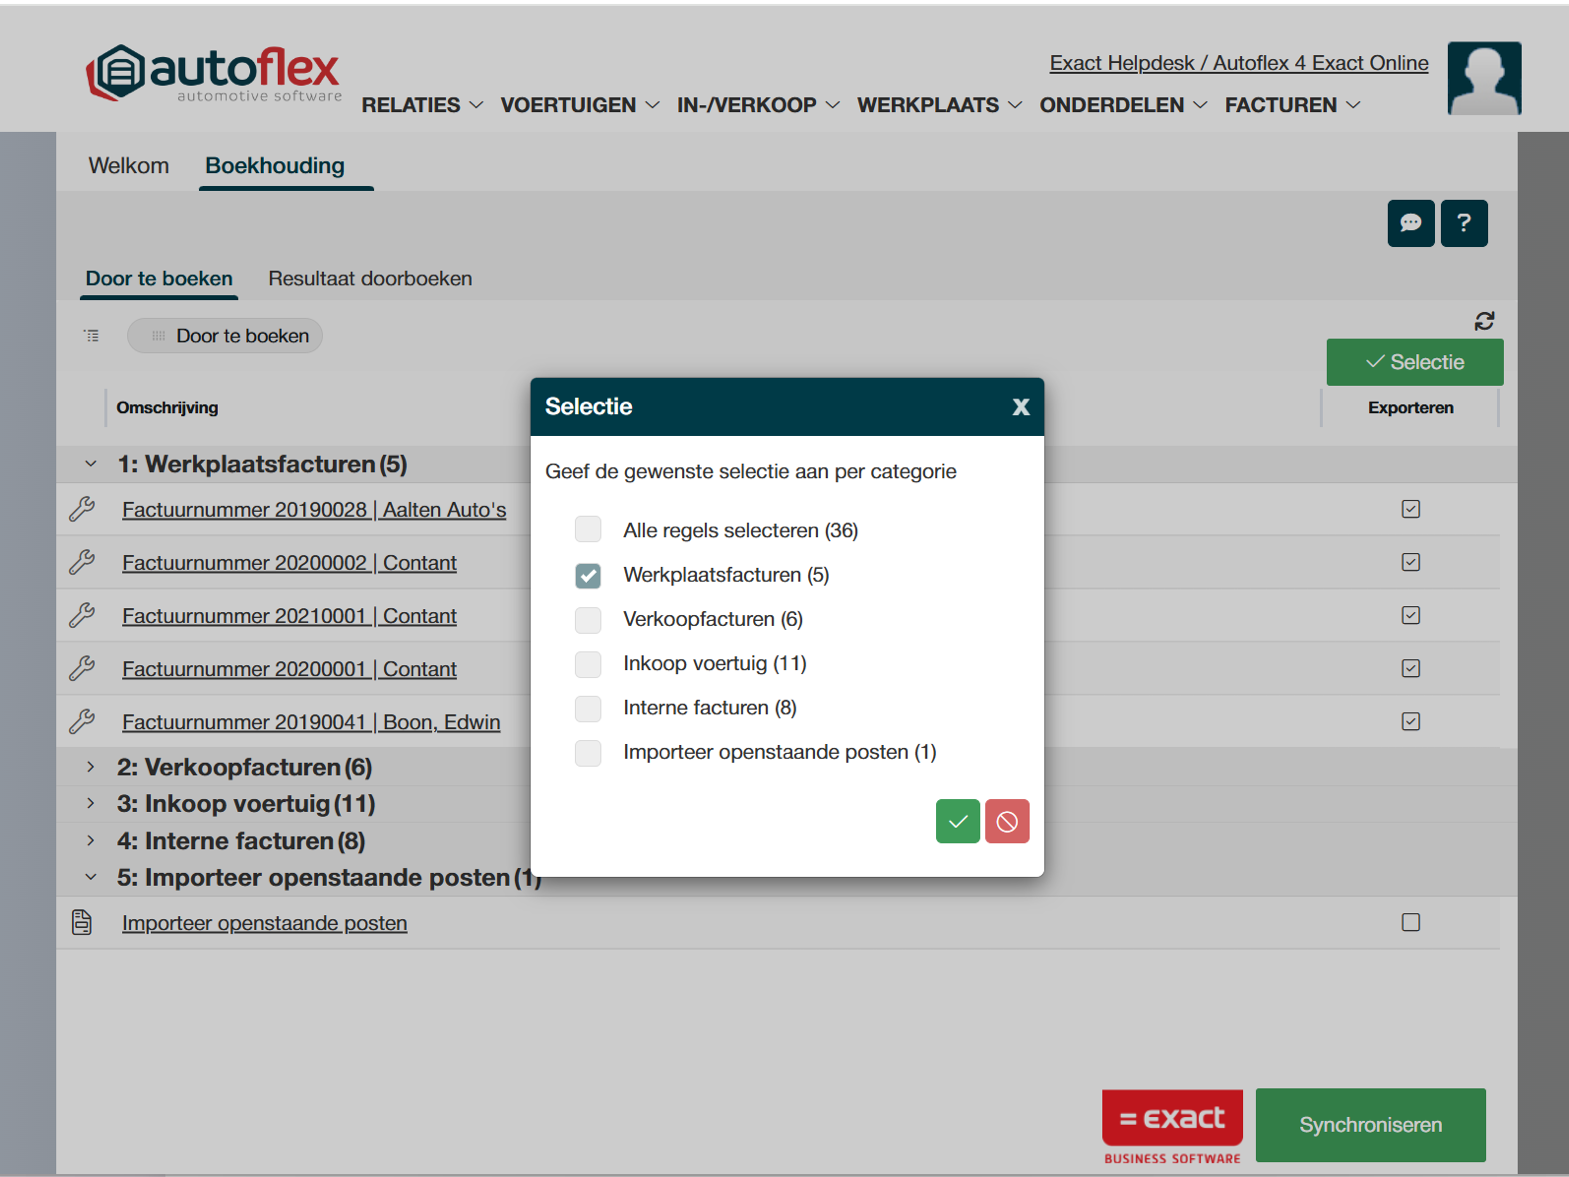
Task: Click the Autoflex logo
Action: click(x=214, y=73)
